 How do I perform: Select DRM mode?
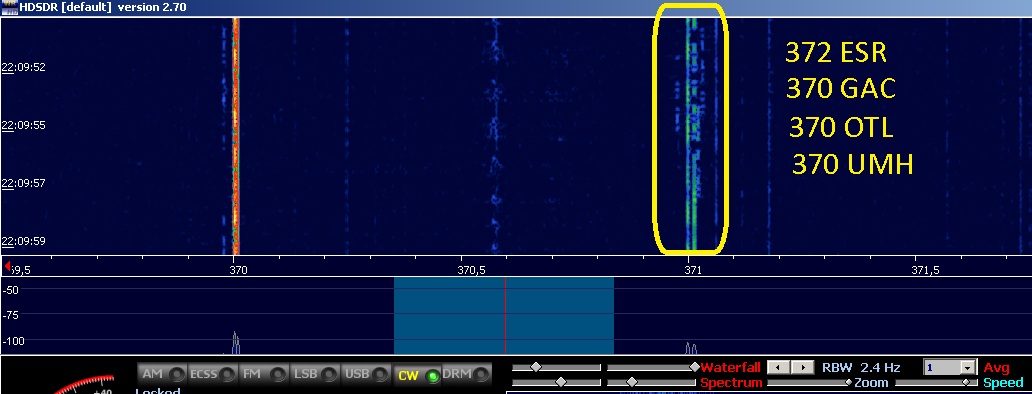(x=467, y=374)
